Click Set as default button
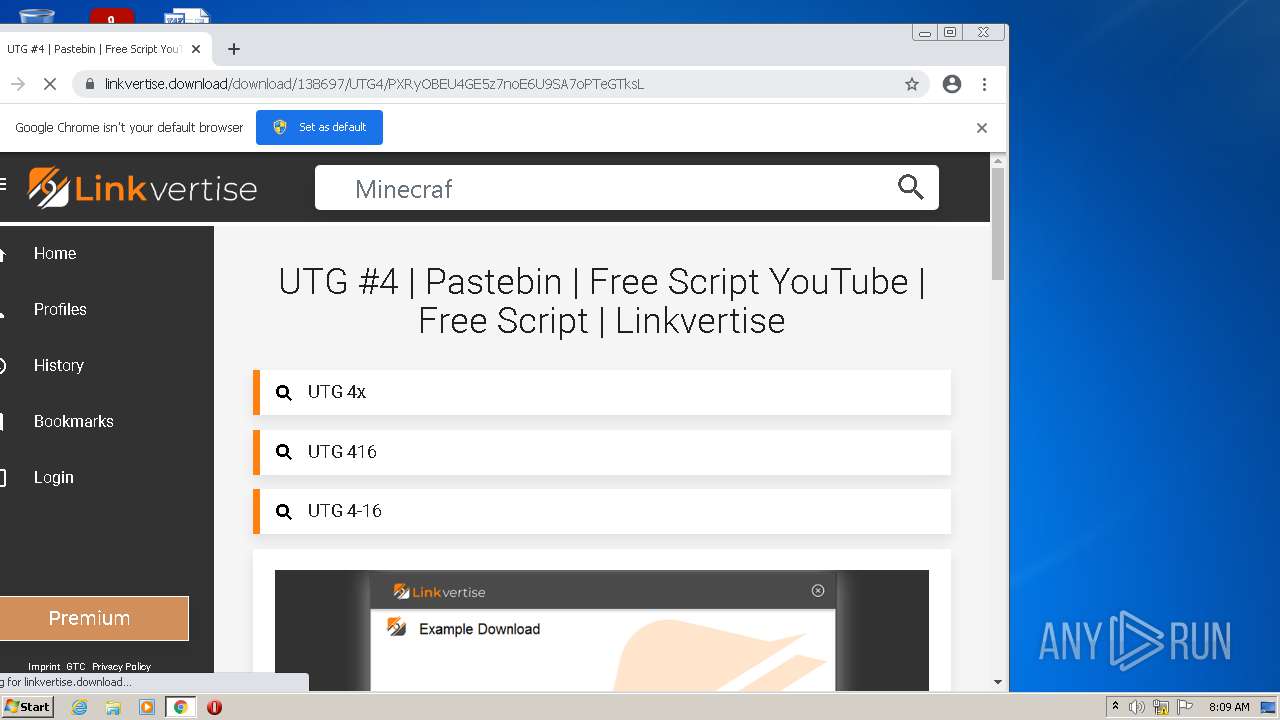This screenshot has width=1280, height=720. coord(319,127)
